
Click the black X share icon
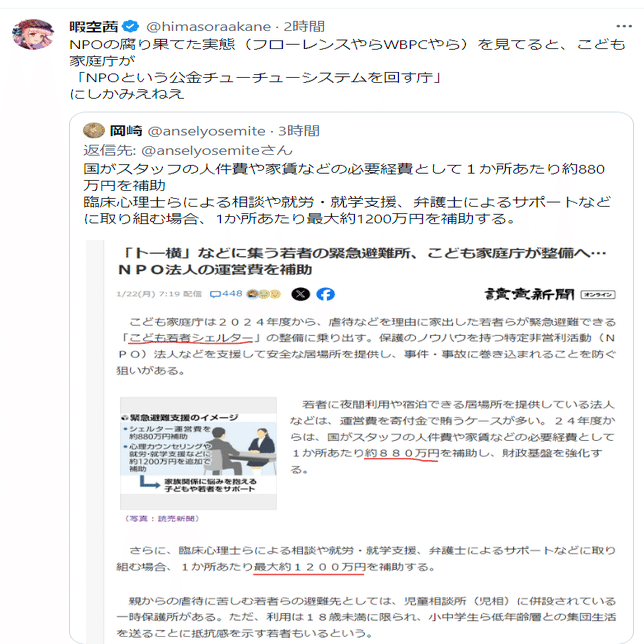301,294
